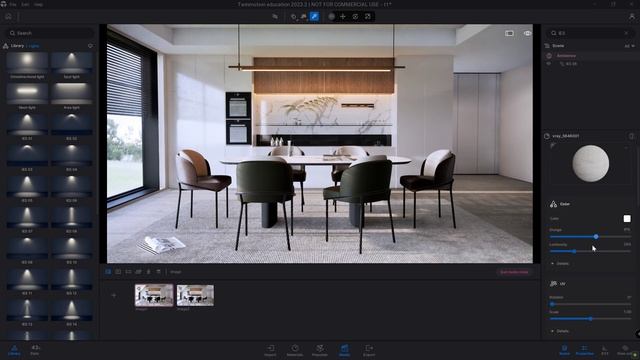Image resolution: width=640 pixels, height=360 pixels.
Task: Click the toolbar icon left of the material picker
Action: pos(304,17)
